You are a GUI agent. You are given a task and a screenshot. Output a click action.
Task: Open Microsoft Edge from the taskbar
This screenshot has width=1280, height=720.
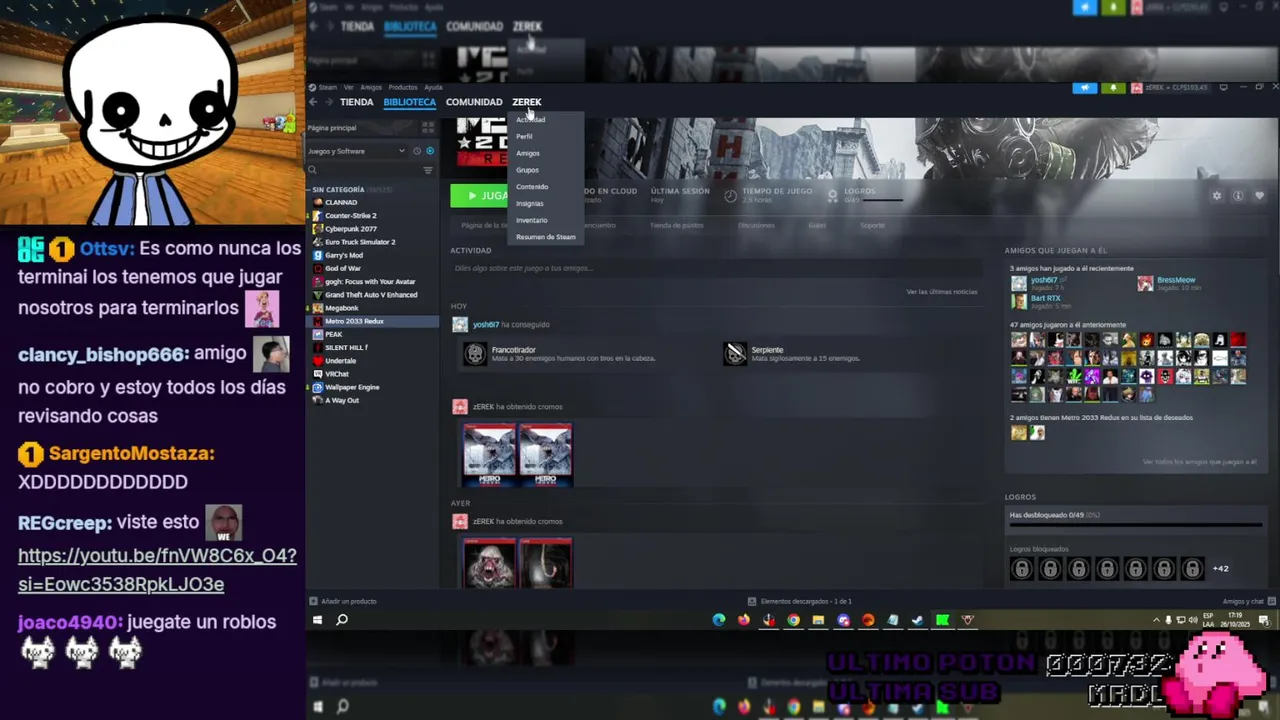718,620
